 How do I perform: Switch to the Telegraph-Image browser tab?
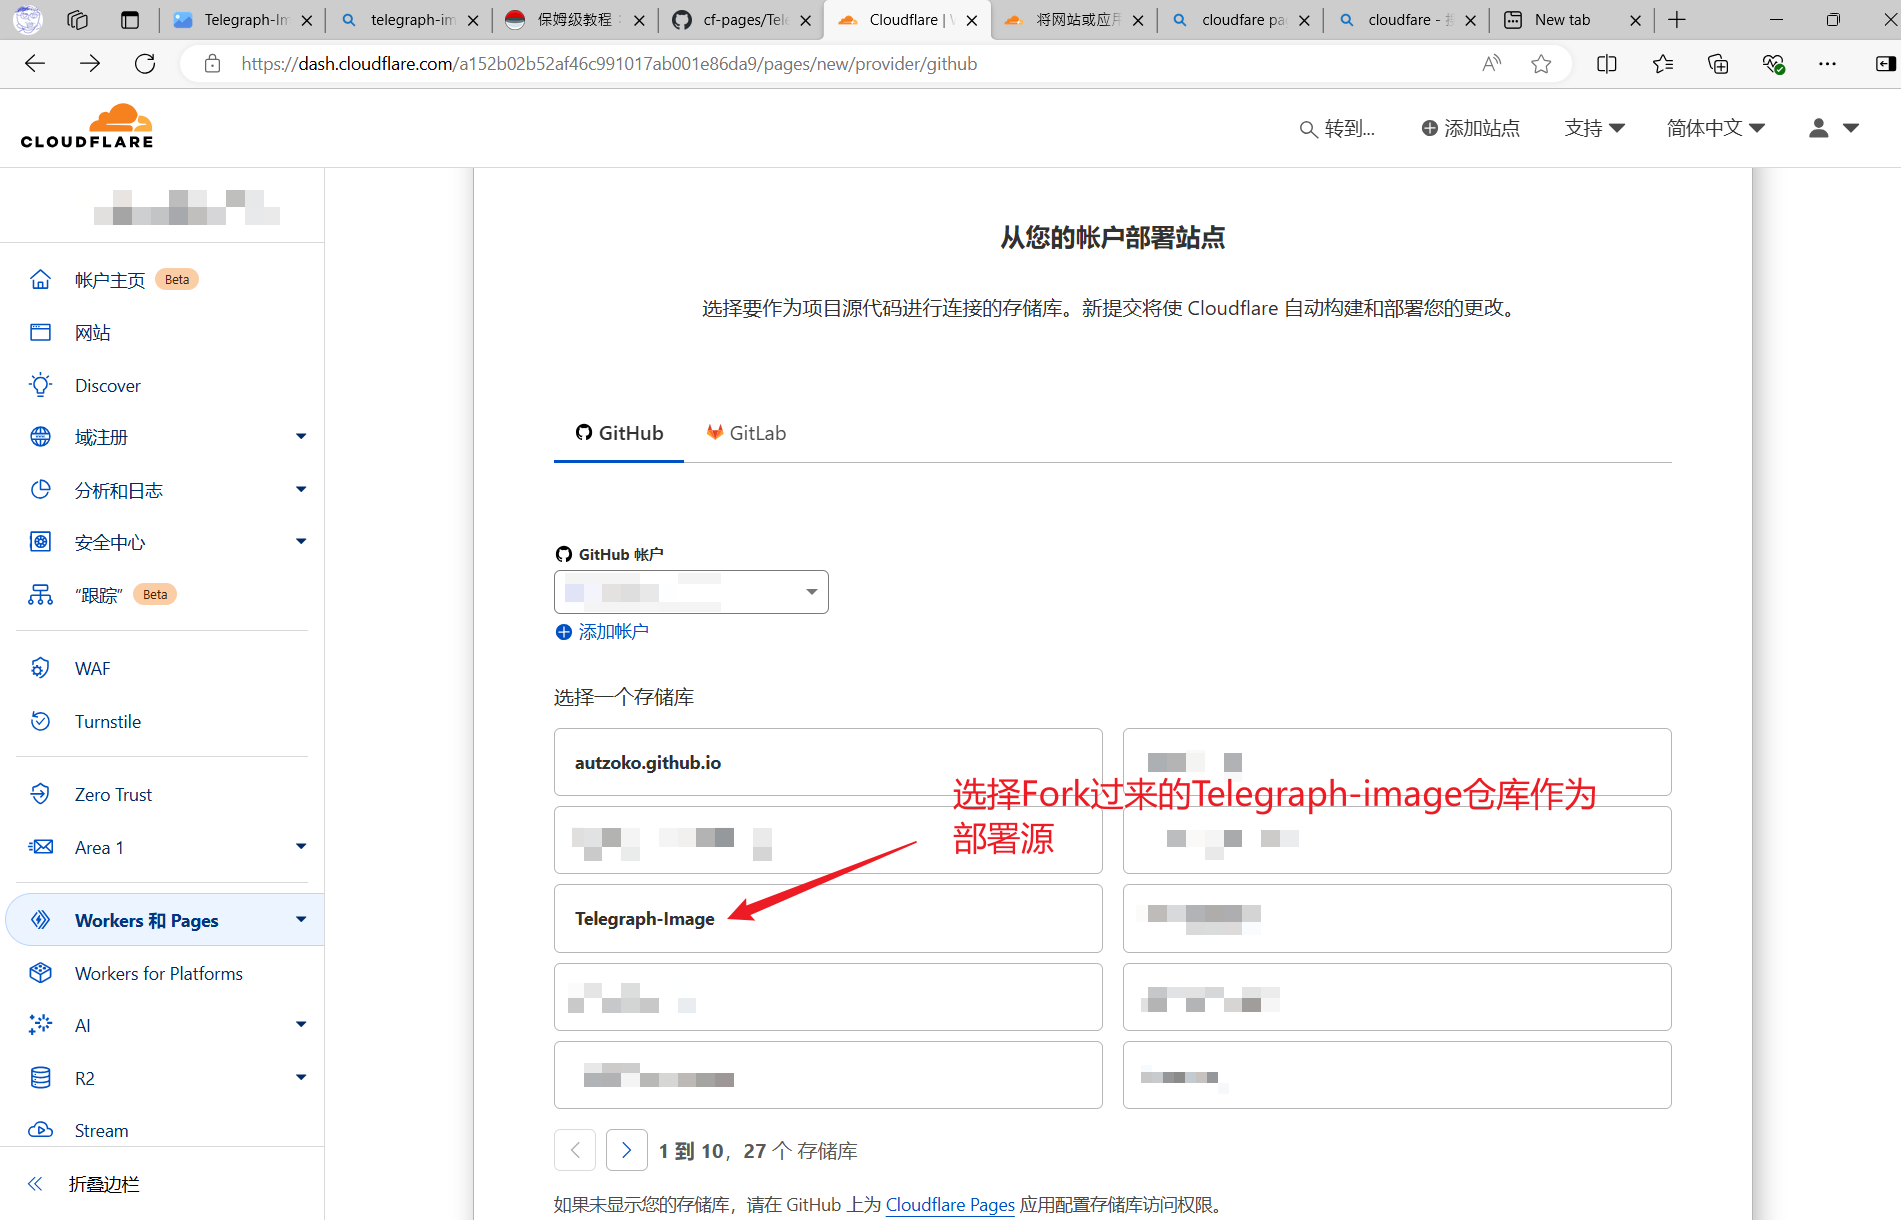(x=240, y=20)
